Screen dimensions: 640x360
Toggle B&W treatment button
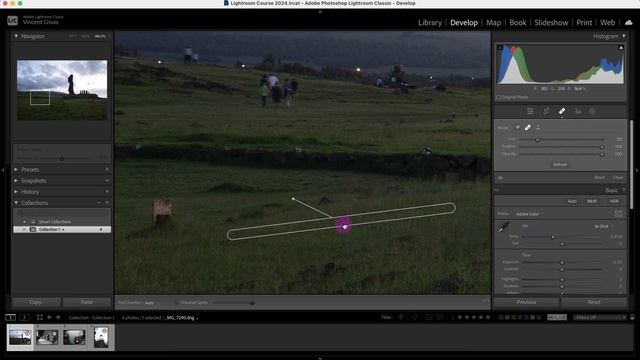[x=591, y=201]
